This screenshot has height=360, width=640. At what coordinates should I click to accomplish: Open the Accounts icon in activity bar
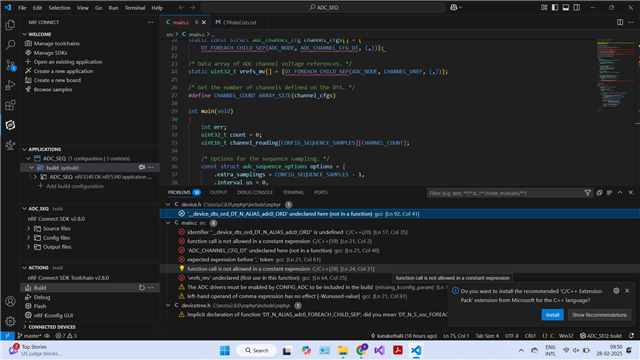coord(10,302)
